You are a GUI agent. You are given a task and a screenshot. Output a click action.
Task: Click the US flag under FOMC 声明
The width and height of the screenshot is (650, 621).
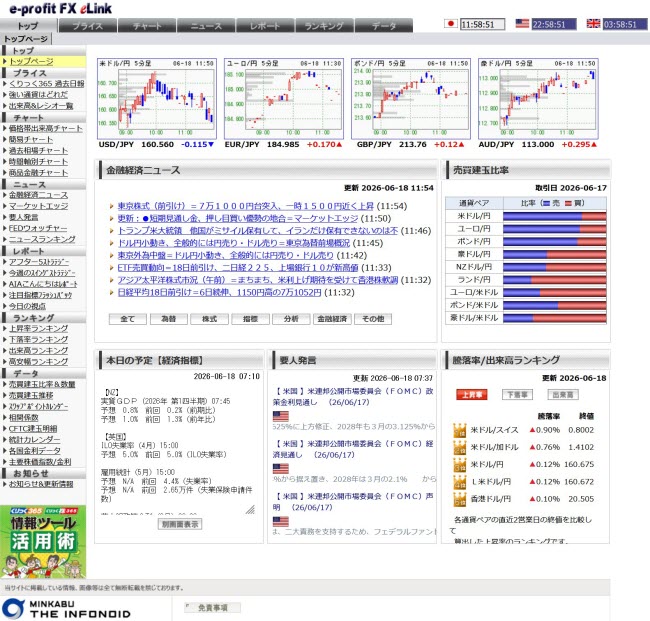281,522
